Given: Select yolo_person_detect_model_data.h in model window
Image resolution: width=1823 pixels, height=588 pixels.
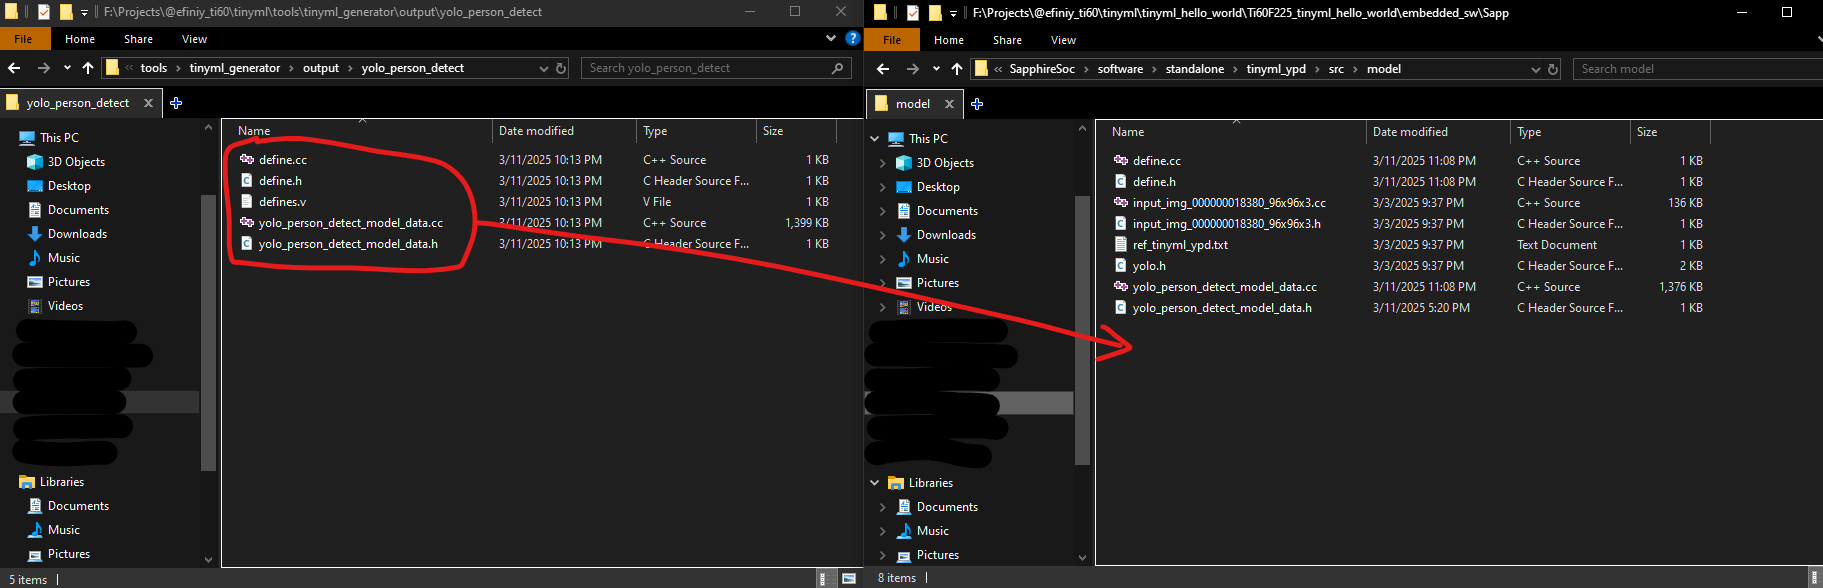Looking at the screenshot, I should click(1222, 308).
